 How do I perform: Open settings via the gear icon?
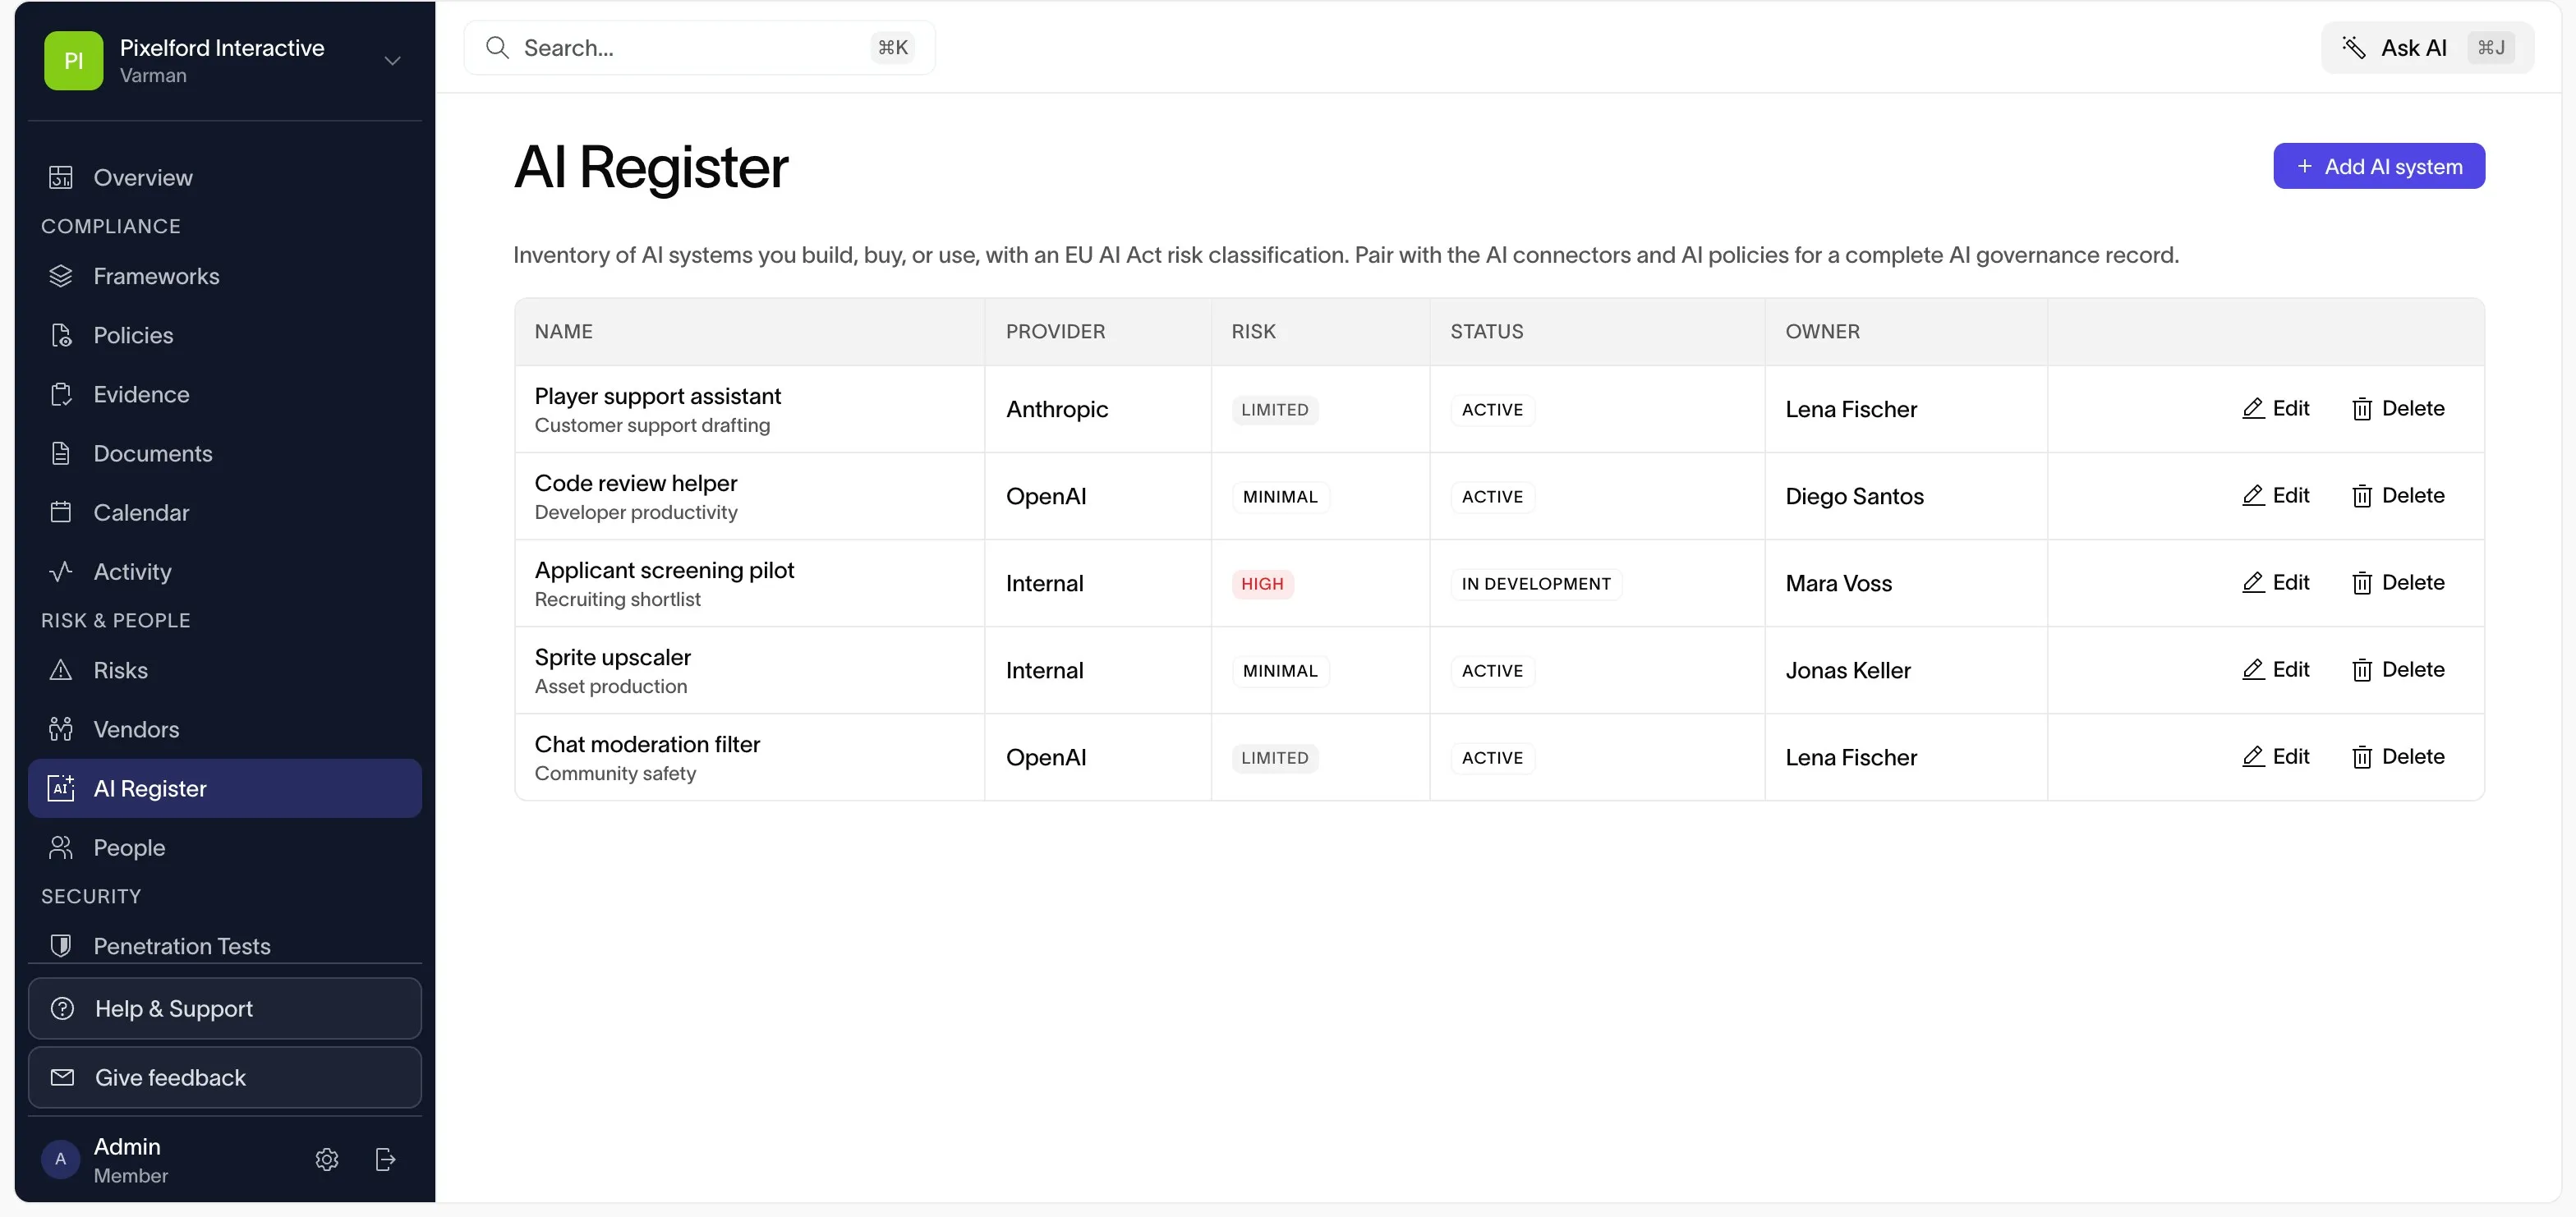coord(327,1159)
